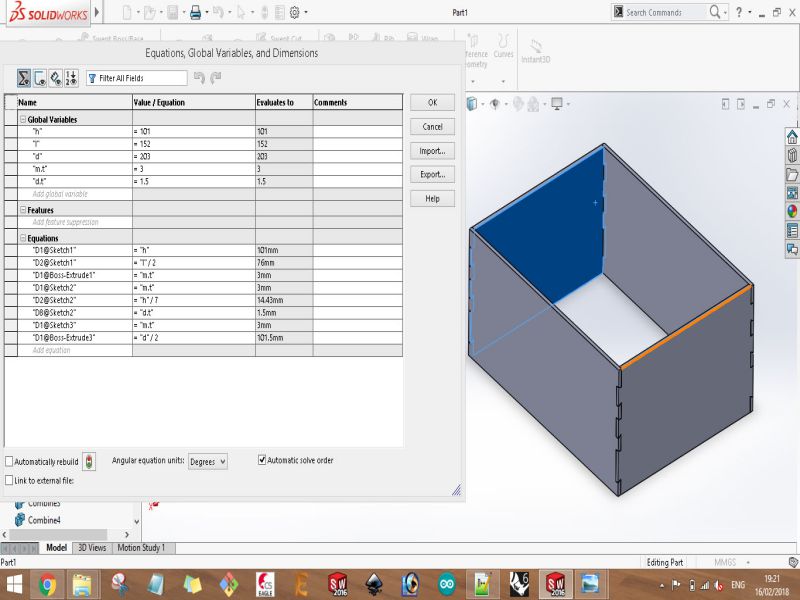Switch to the Model tab
The image size is (800, 600).
click(56, 547)
